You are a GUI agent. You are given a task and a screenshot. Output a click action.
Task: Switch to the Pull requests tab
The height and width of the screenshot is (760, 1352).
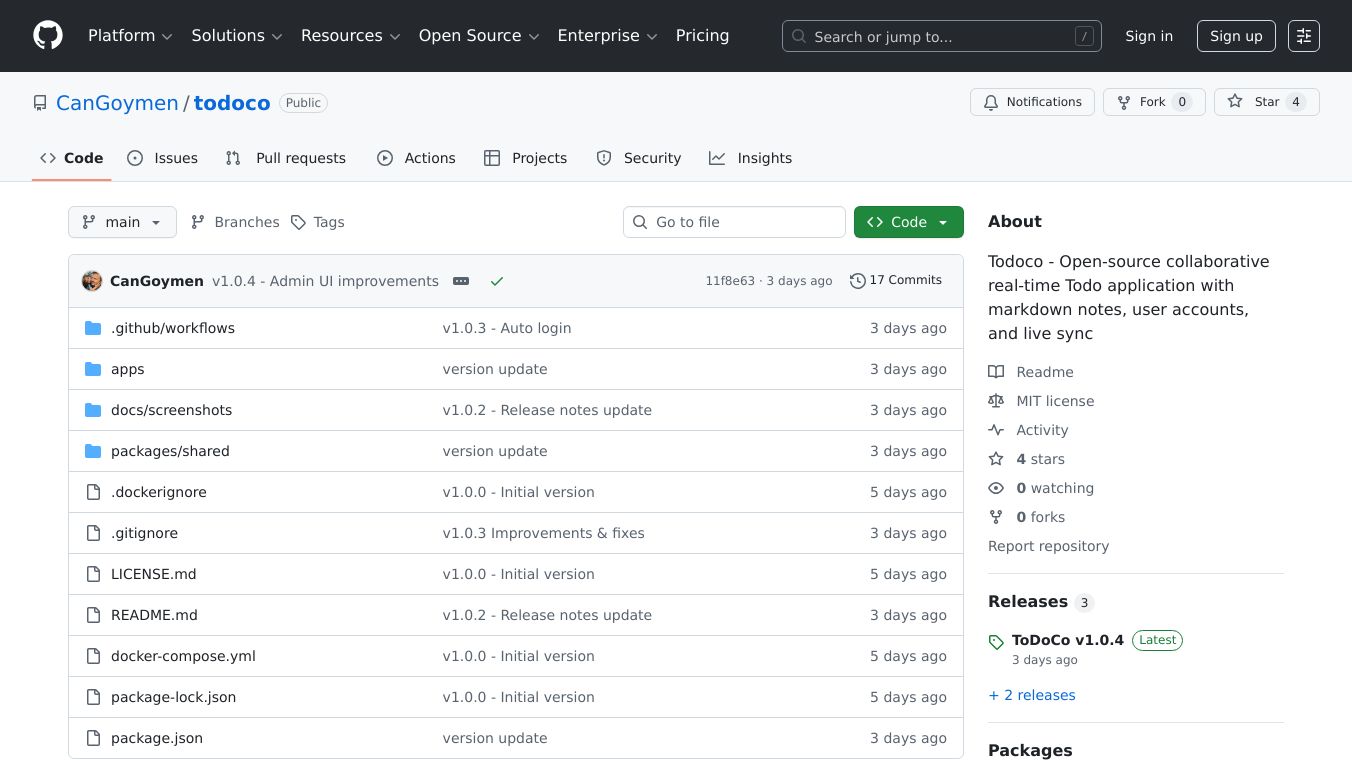pos(286,158)
